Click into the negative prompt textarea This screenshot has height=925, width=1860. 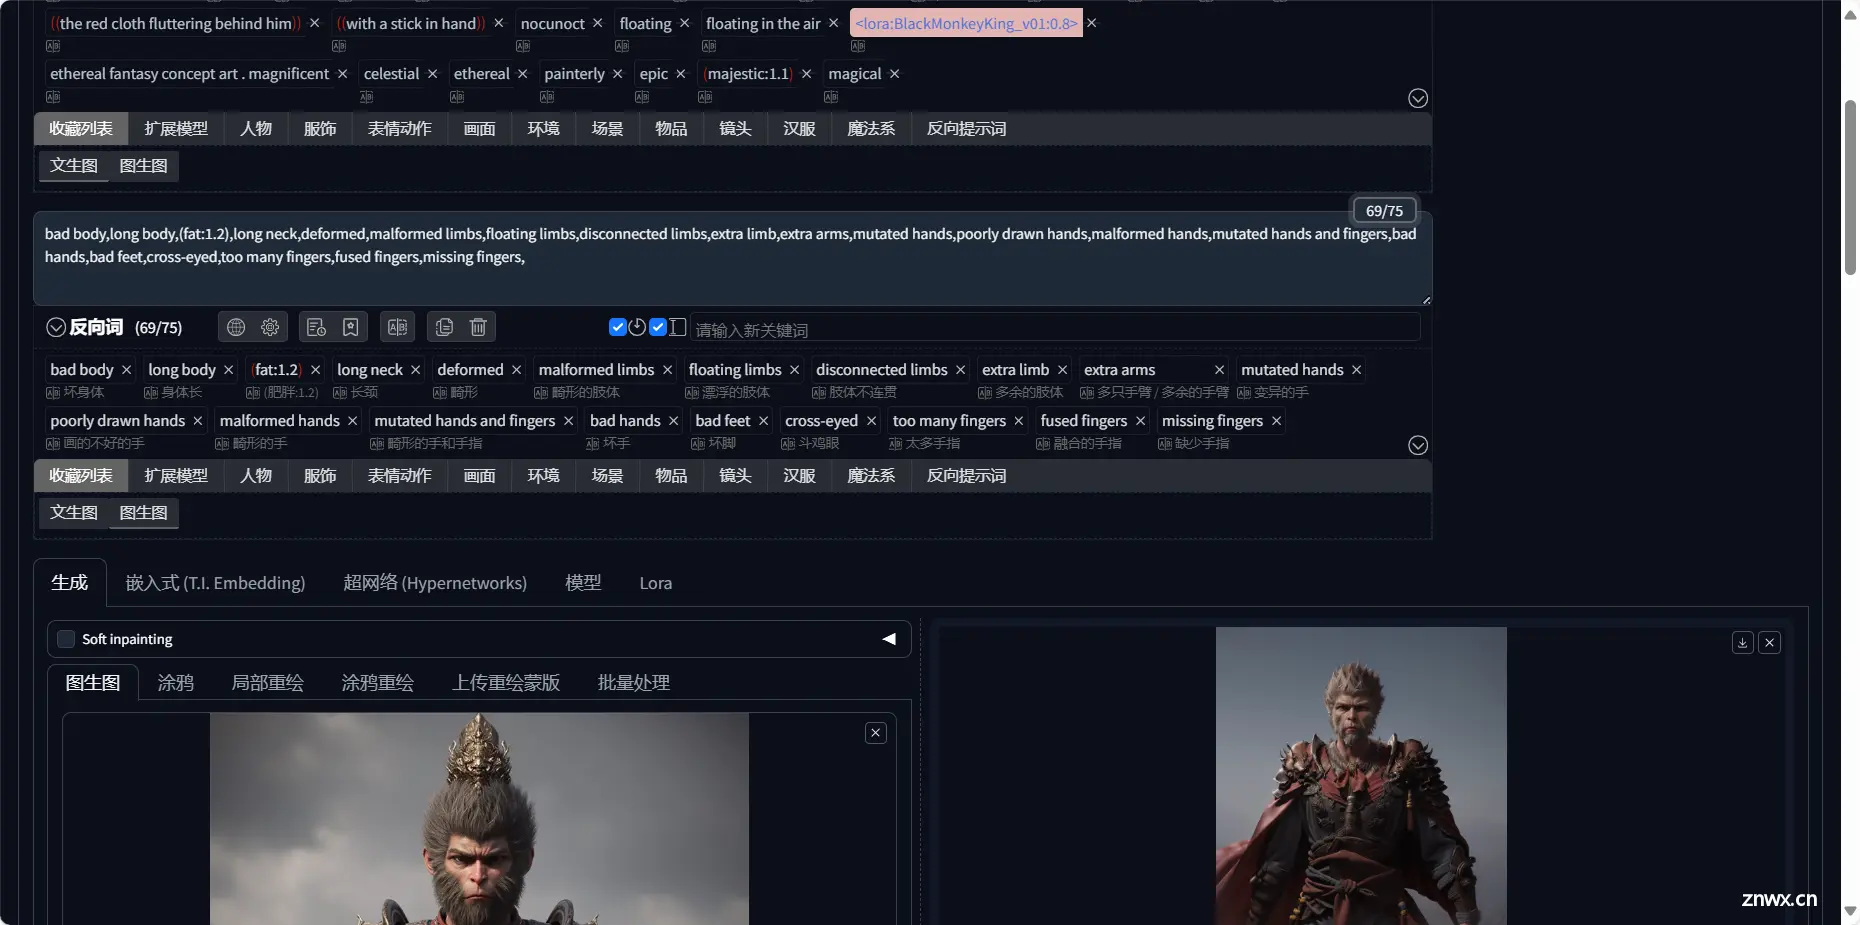click(x=732, y=258)
